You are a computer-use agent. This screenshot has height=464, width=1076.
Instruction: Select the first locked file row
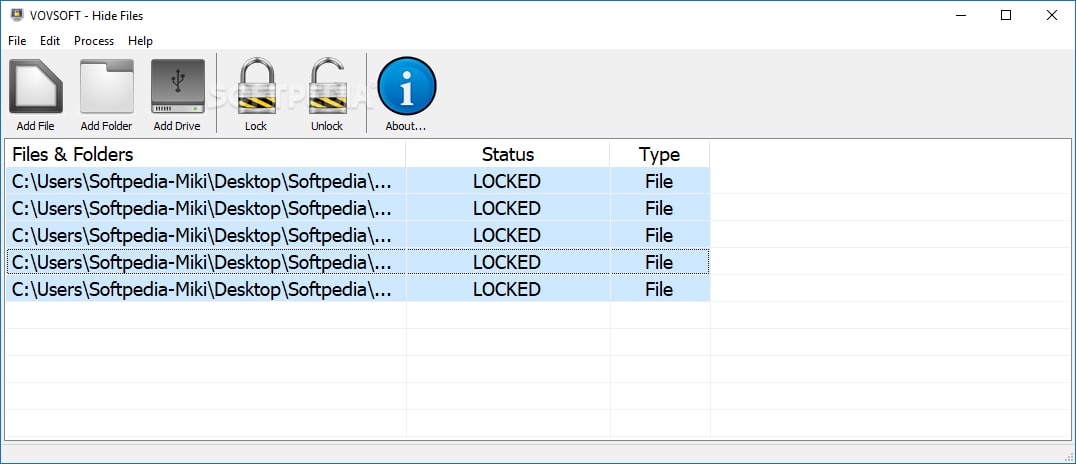tap(205, 181)
